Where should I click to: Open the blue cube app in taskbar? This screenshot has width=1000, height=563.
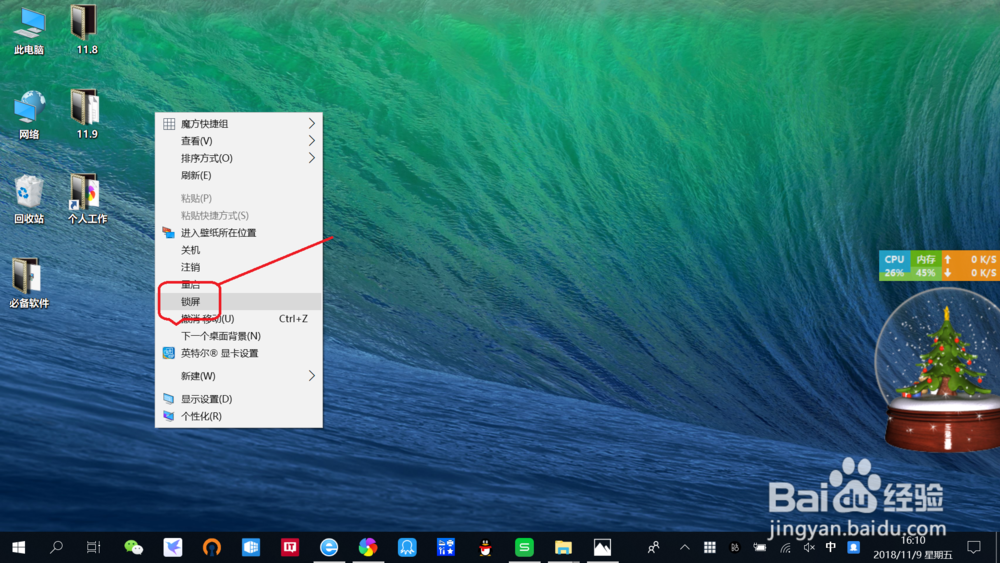tap(251, 547)
